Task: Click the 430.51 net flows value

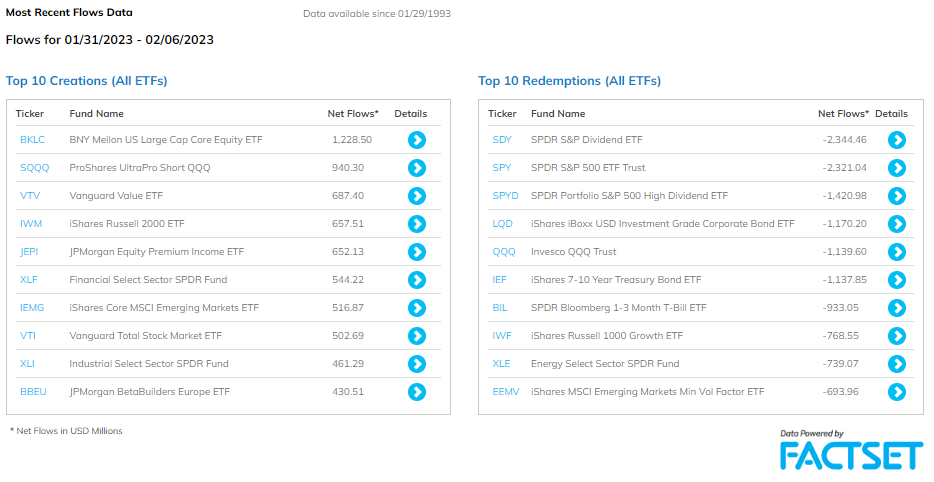Action: pyautogui.click(x=348, y=392)
